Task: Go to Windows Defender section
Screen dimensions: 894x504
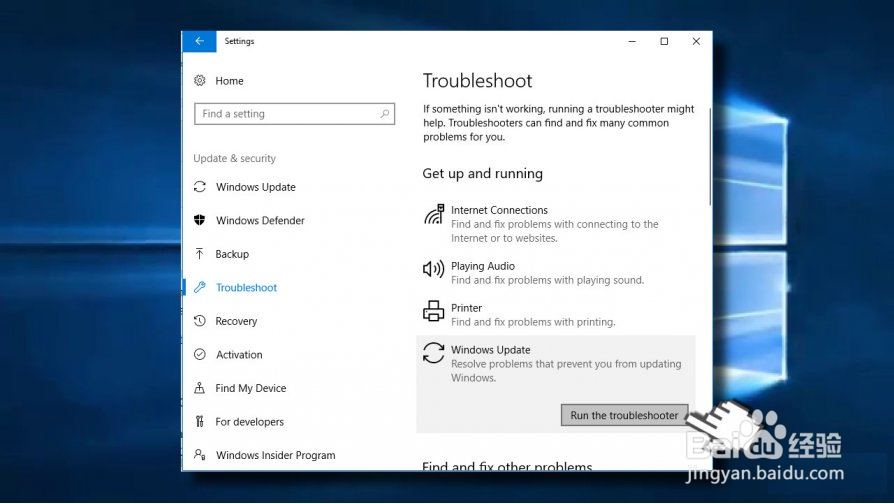Action: tap(260, 221)
